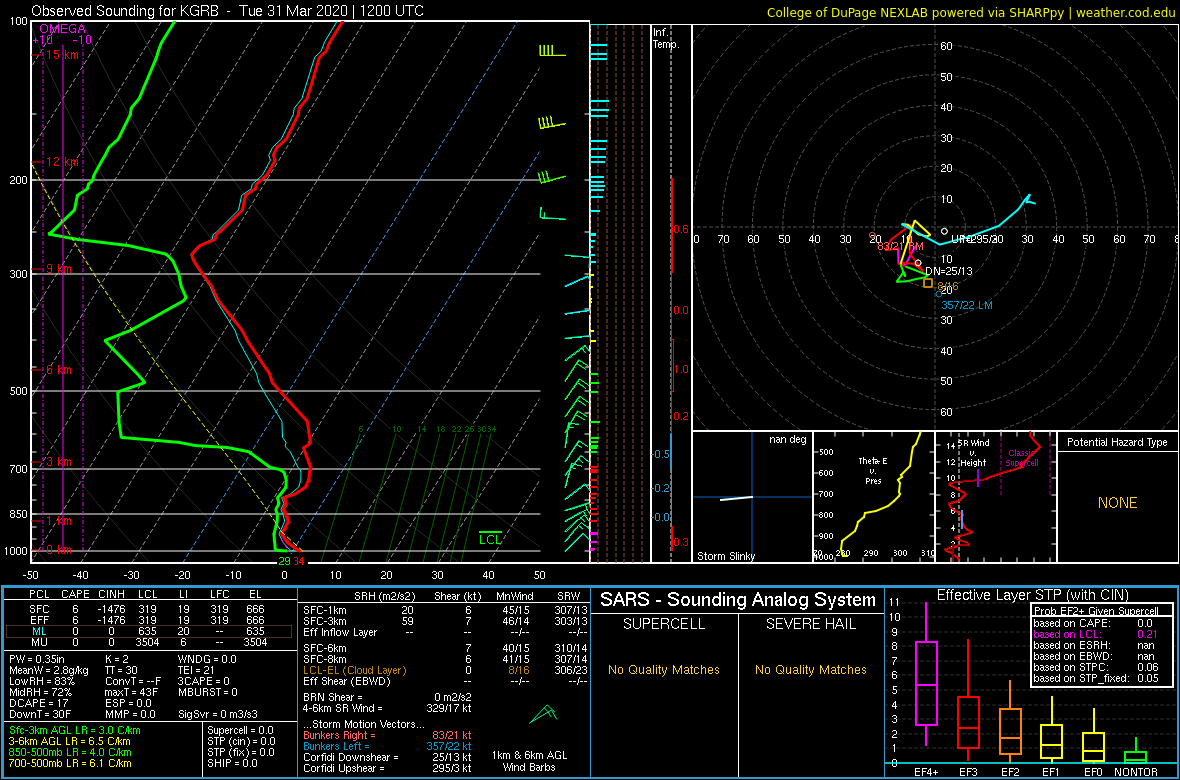Click the 'Storm Slinky' panel label
The height and width of the screenshot is (780, 1180).
(x=726, y=556)
